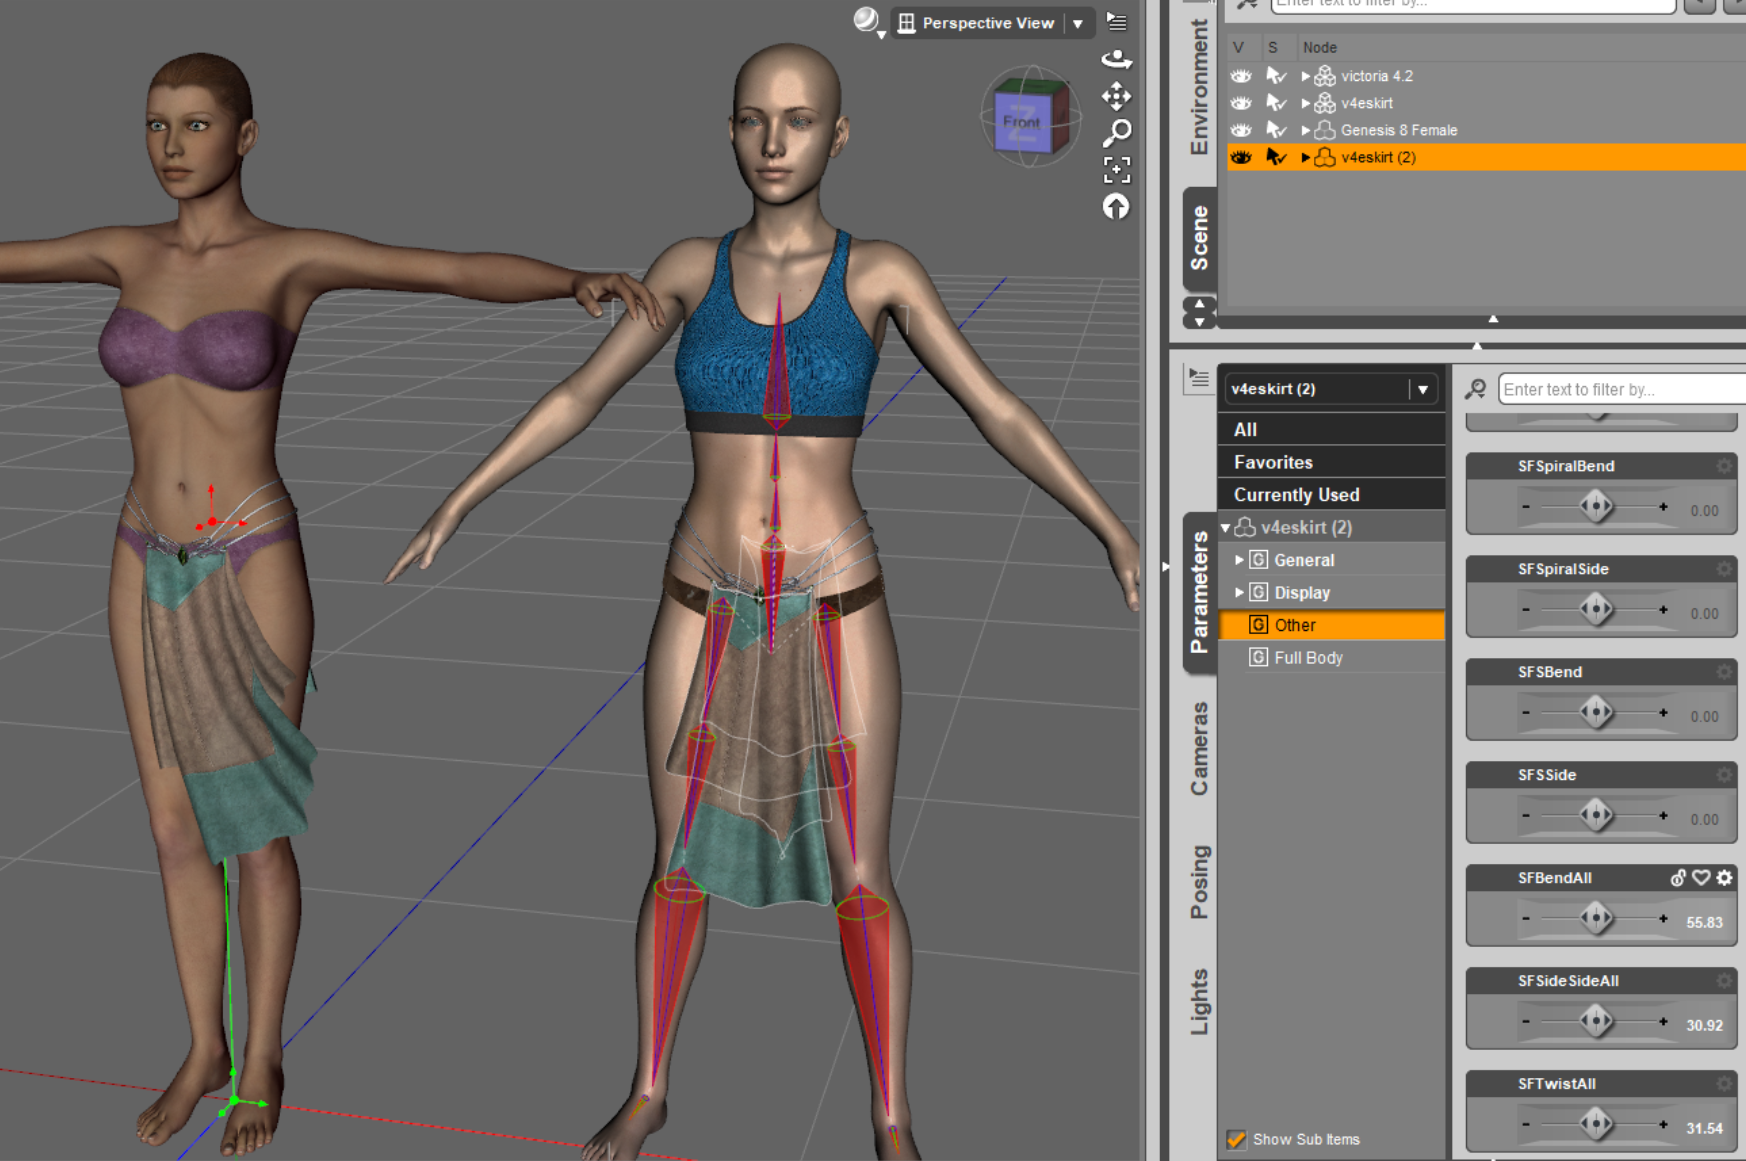Favorite SFBendAll using the heart icon

click(x=1701, y=878)
